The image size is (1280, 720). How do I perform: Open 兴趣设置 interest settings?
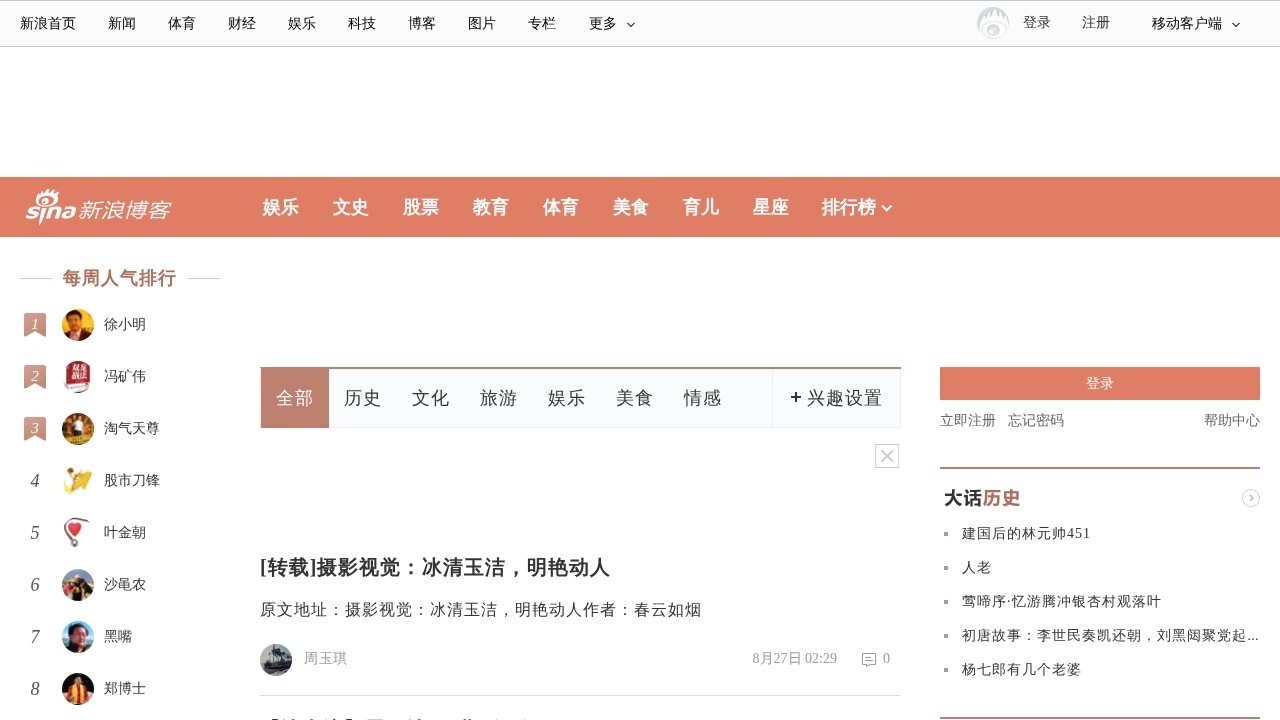click(836, 398)
